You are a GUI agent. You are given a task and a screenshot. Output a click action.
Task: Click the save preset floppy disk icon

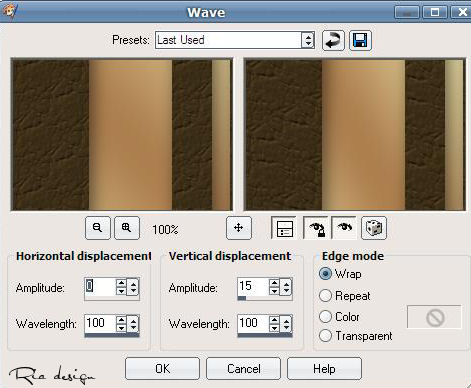360,41
